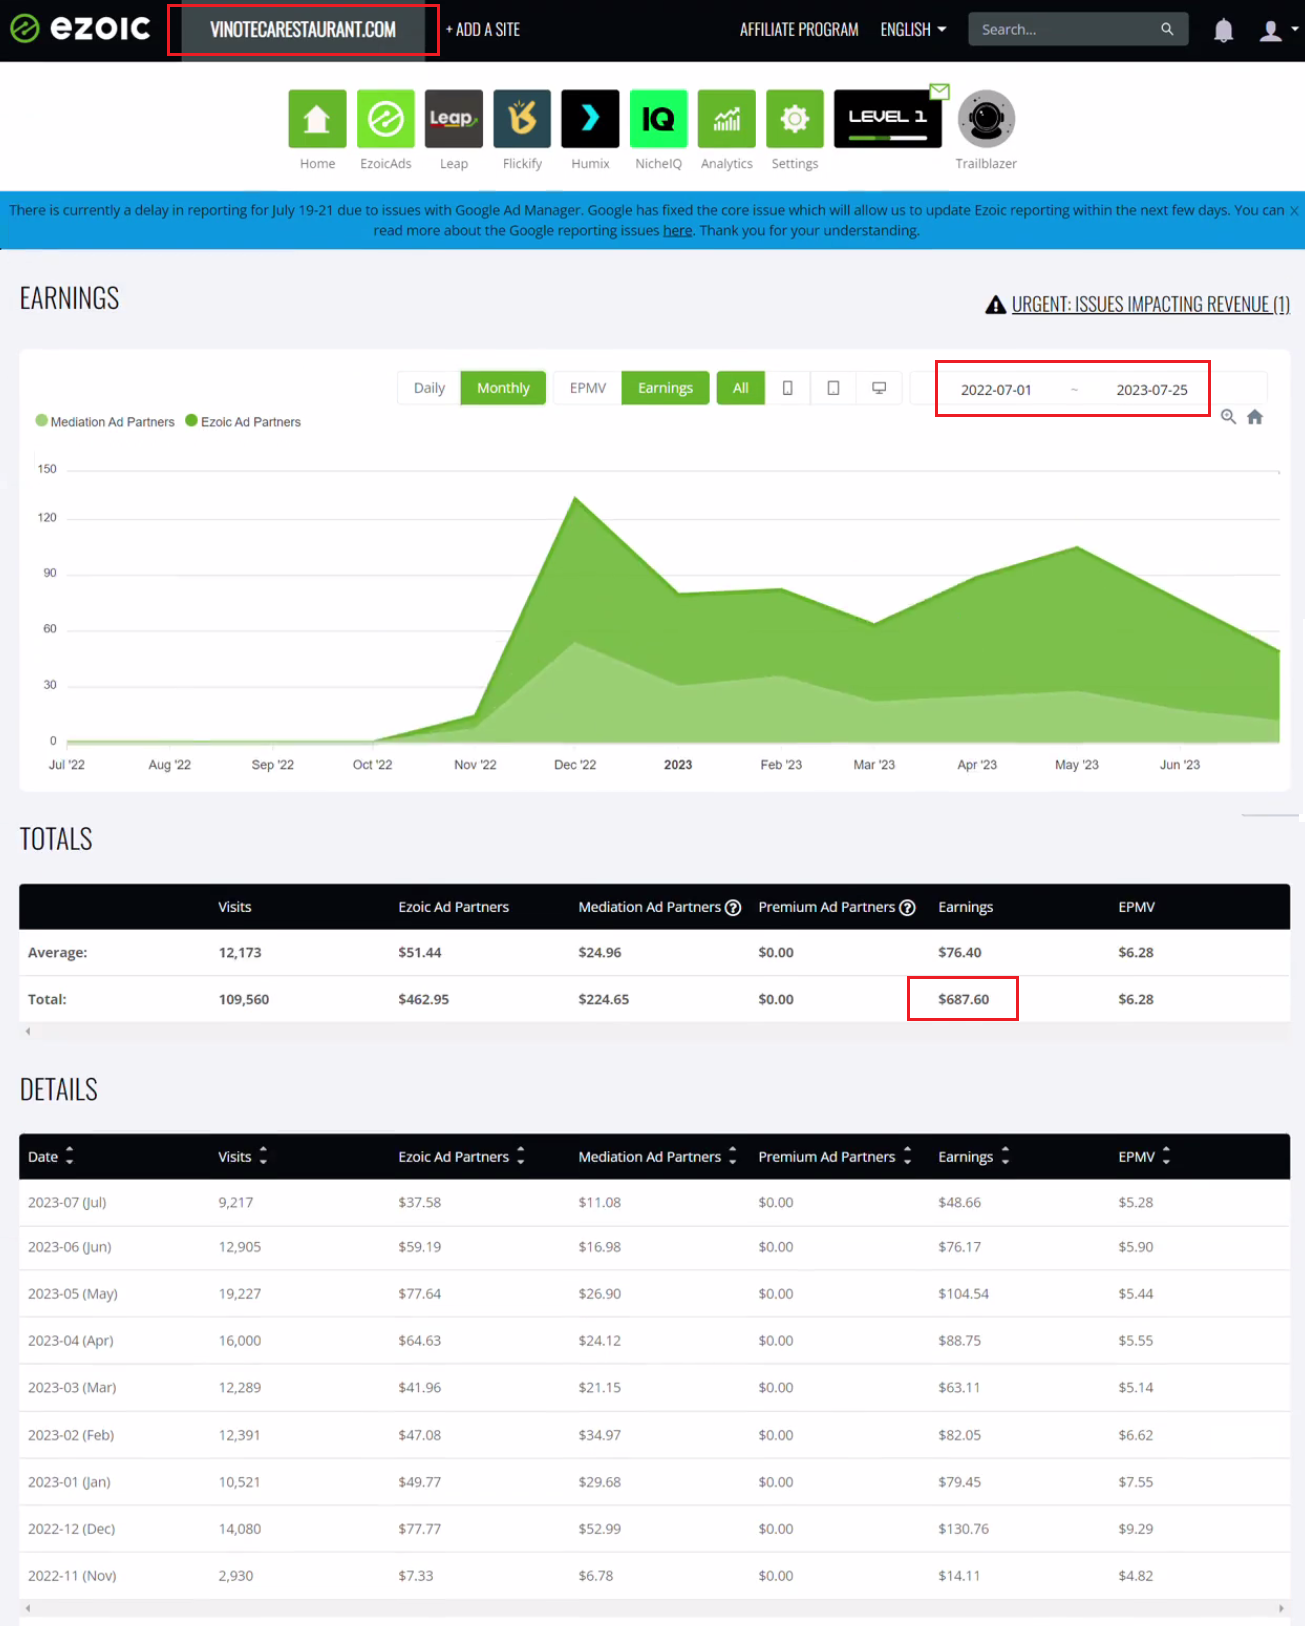The image size is (1305, 1651).
Task: Dismiss the blue reporting delay banner
Action: (x=1294, y=211)
